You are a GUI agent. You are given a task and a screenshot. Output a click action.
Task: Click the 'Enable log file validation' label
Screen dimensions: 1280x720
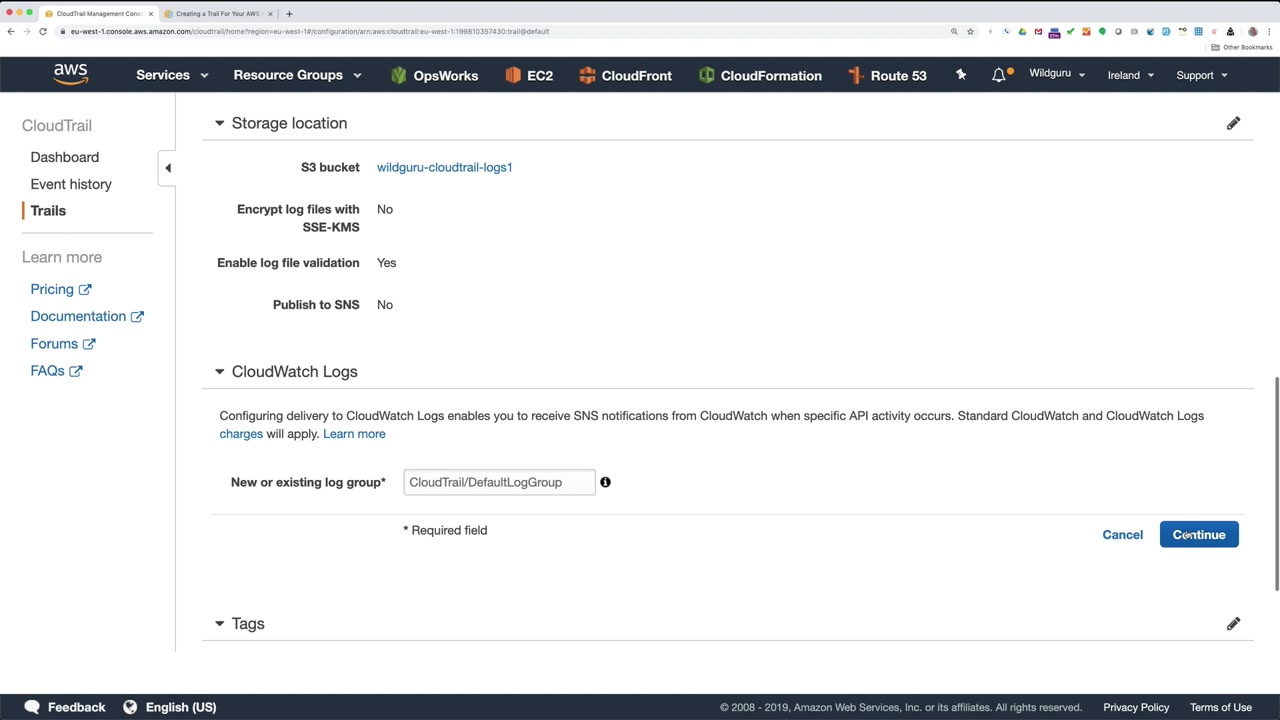(x=288, y=263)
